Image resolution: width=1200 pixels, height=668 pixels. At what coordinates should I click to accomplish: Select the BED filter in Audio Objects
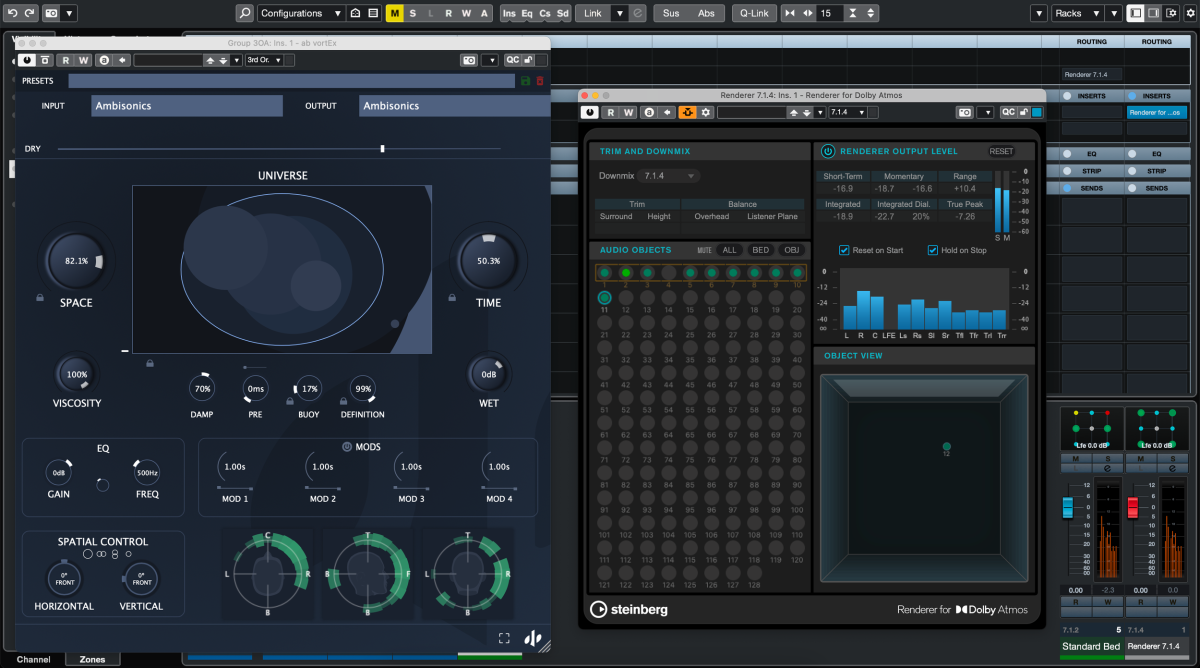point(761,250)
